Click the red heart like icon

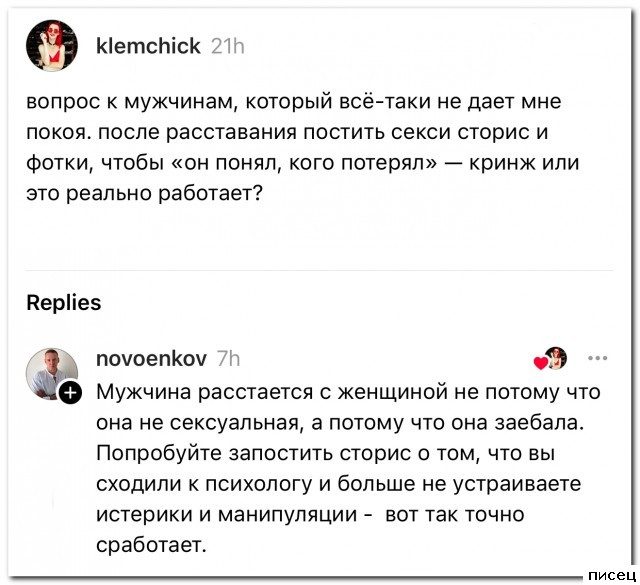point(540,363)
